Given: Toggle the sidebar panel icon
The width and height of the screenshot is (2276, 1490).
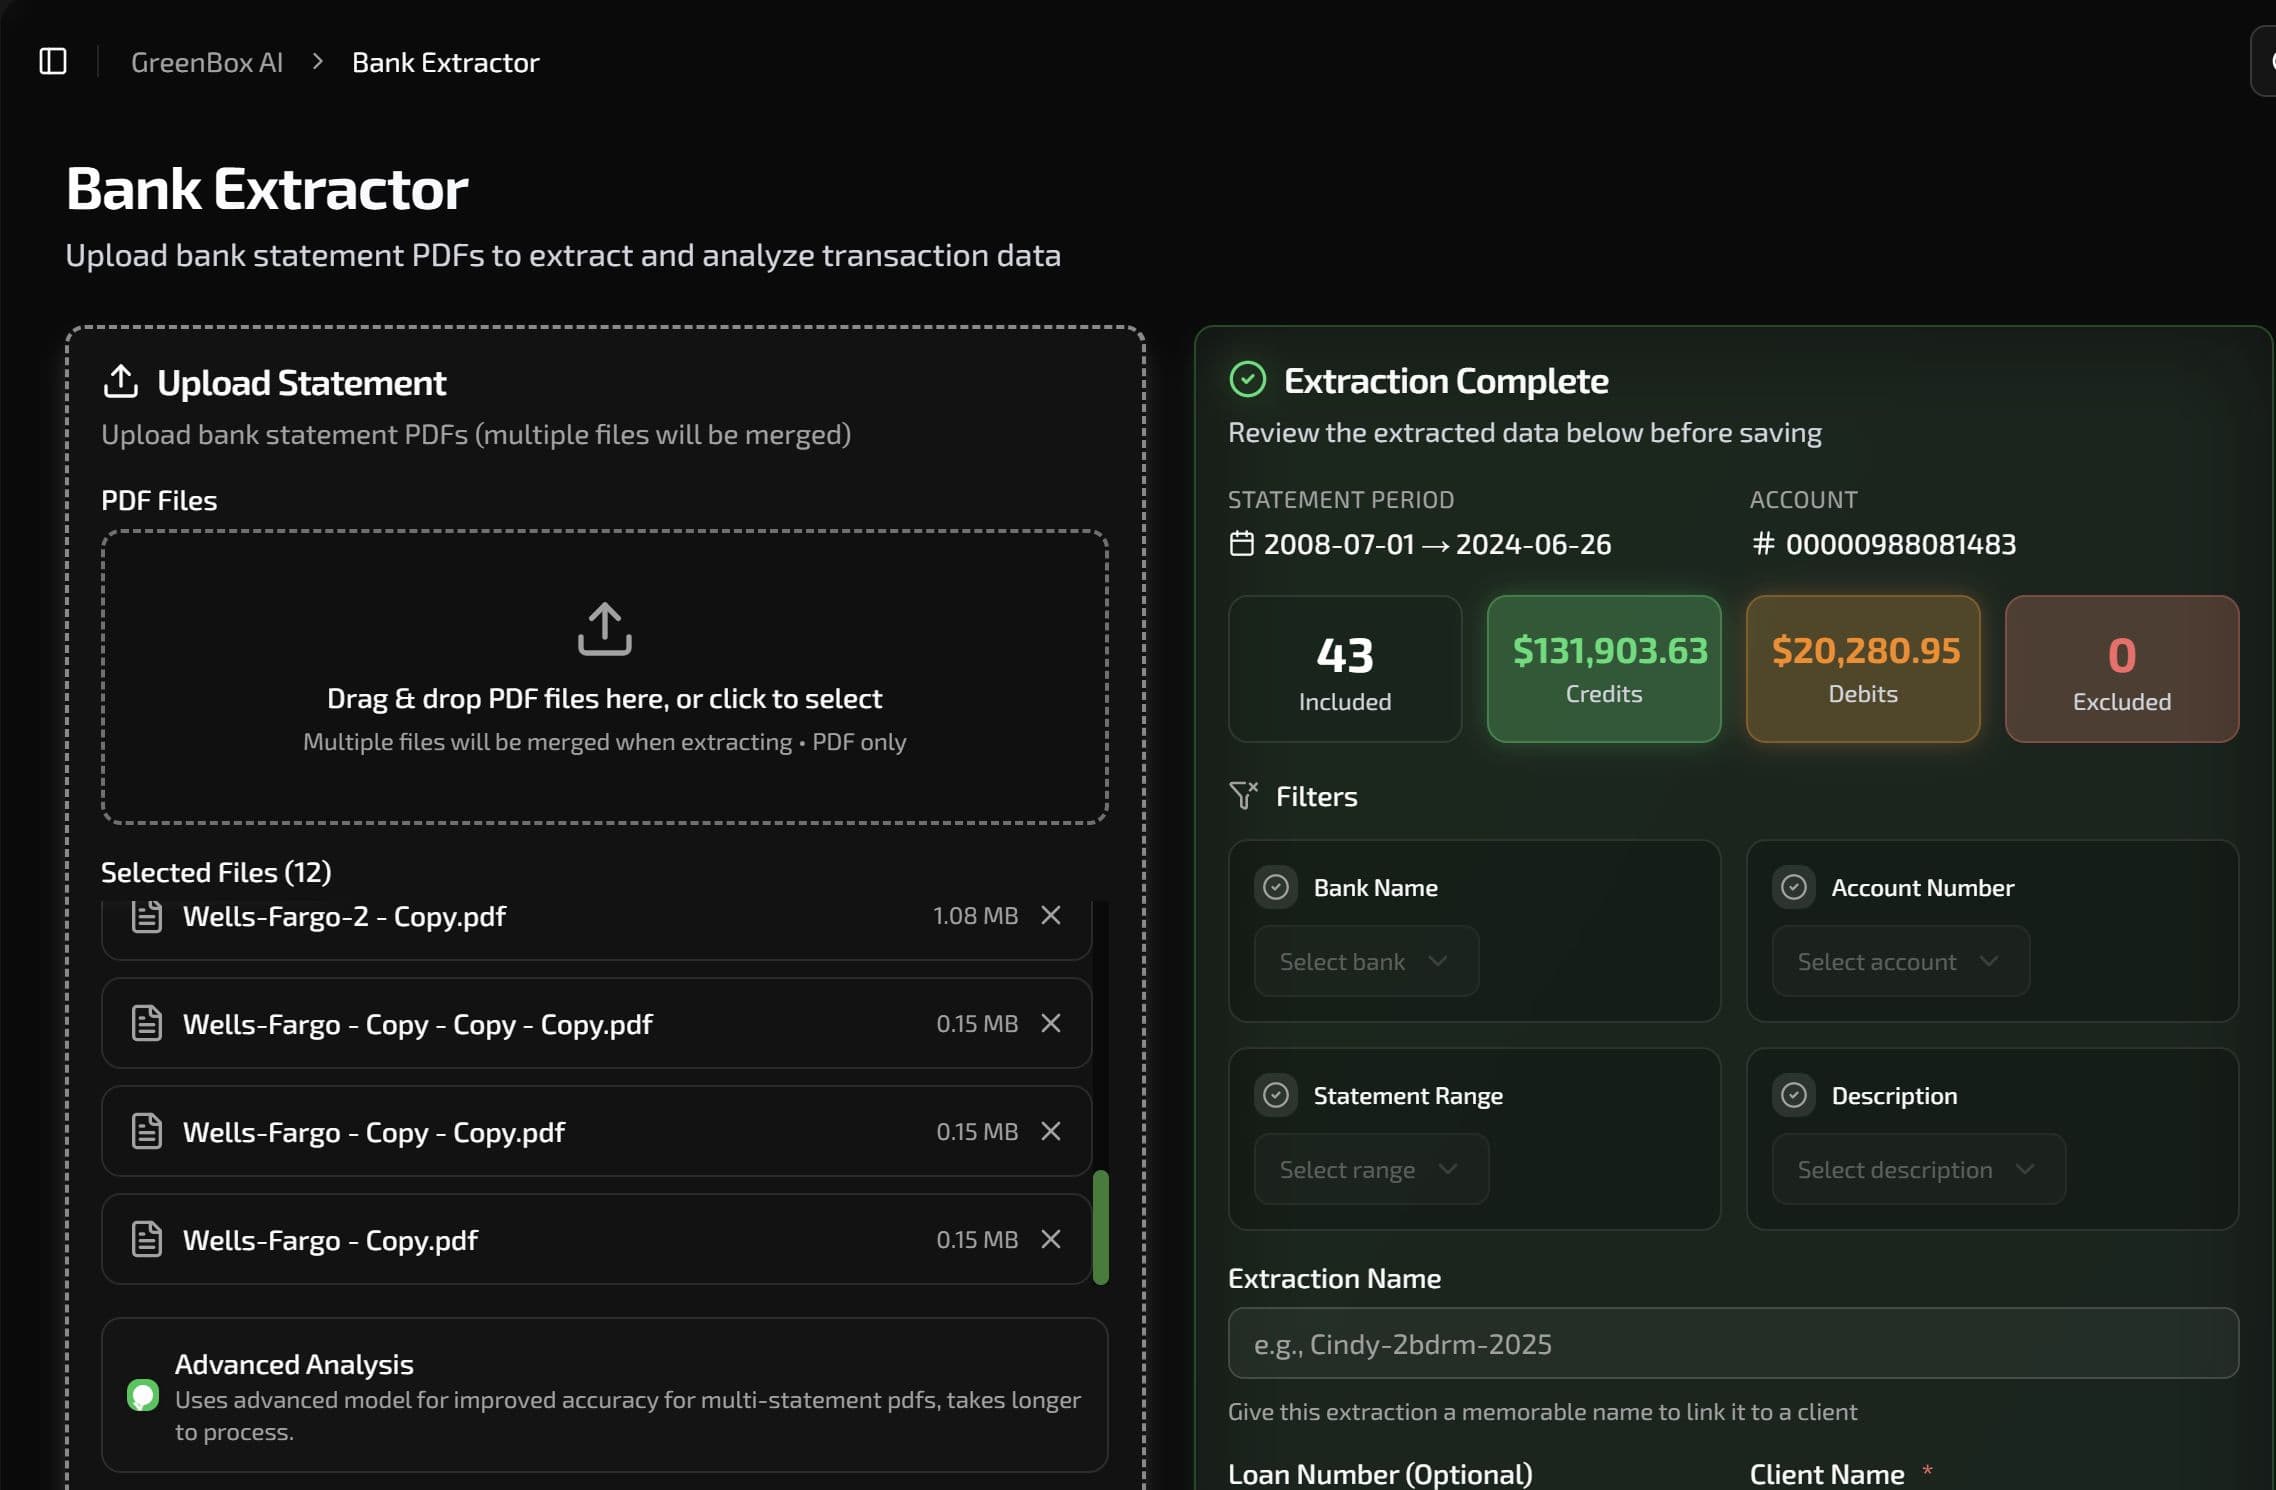Looking at the screenshot, I should point(53,62).
